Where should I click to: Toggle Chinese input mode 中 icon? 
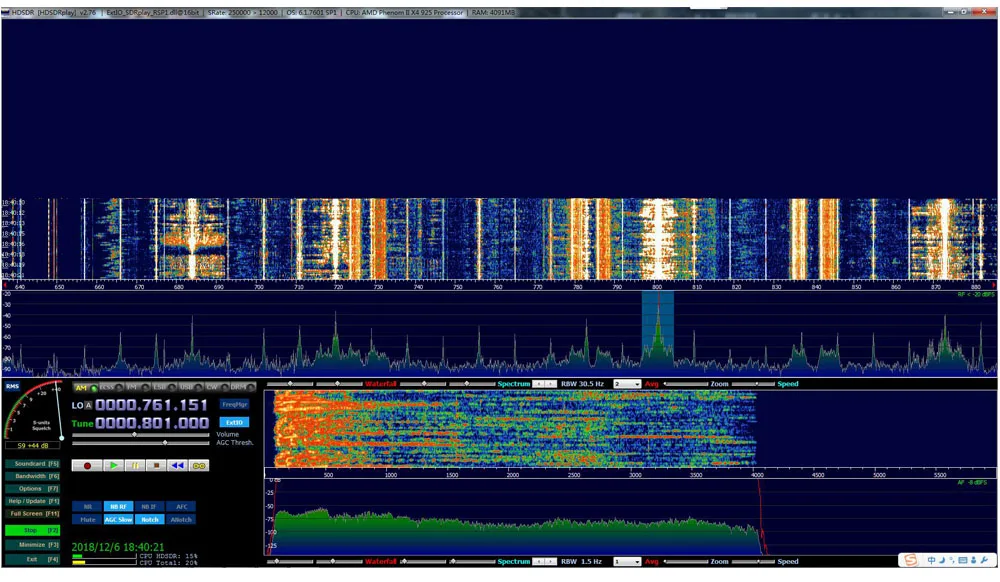[932, 560]
